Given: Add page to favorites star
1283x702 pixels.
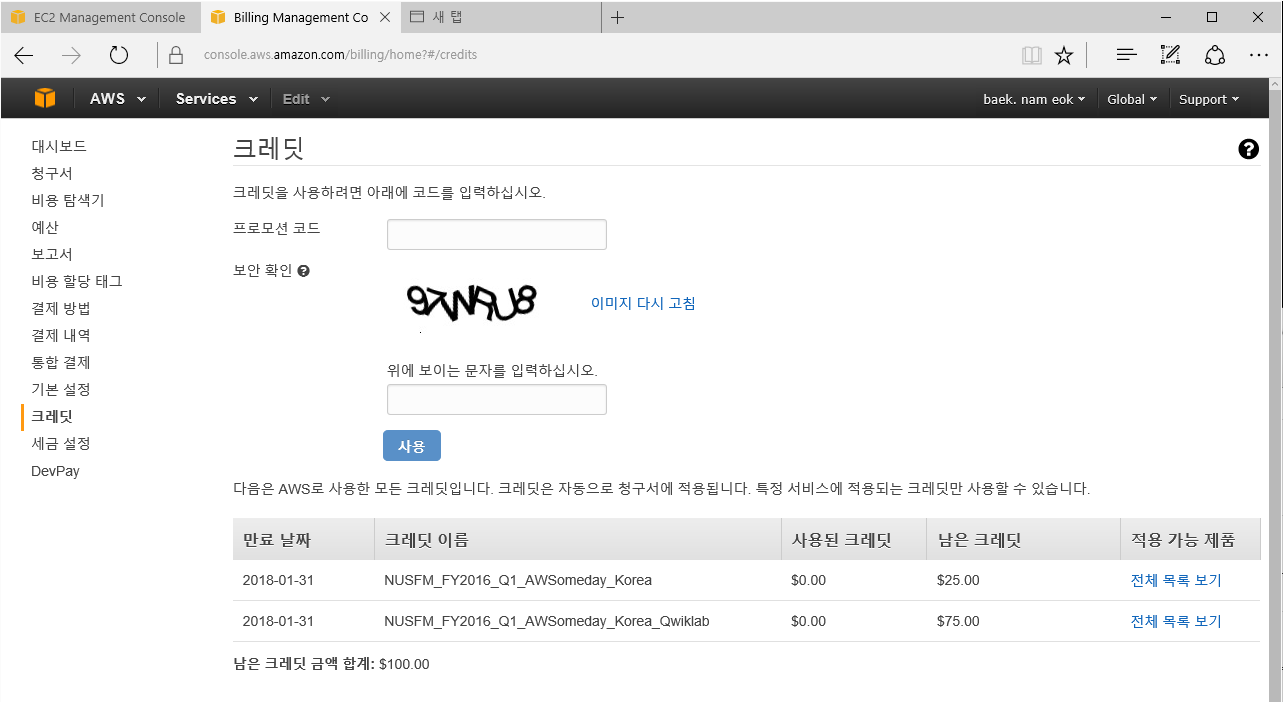Looking at the screenshot, I should [1064, 55].
